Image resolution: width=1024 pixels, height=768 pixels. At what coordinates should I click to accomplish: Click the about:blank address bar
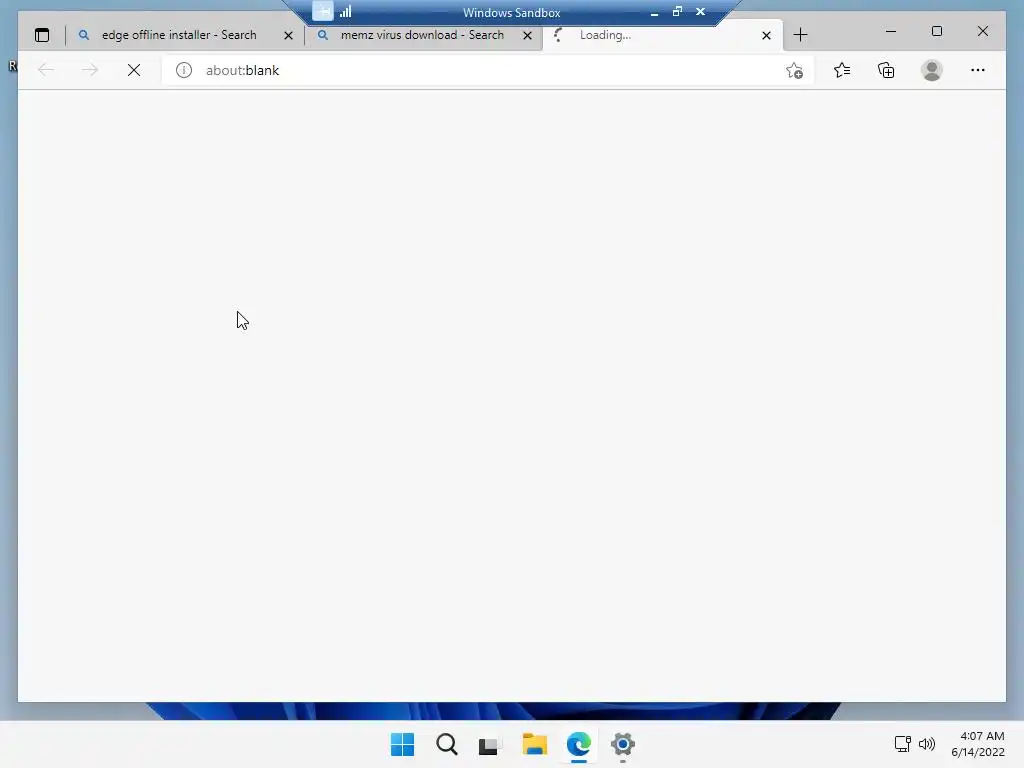(x=488, y=70)
